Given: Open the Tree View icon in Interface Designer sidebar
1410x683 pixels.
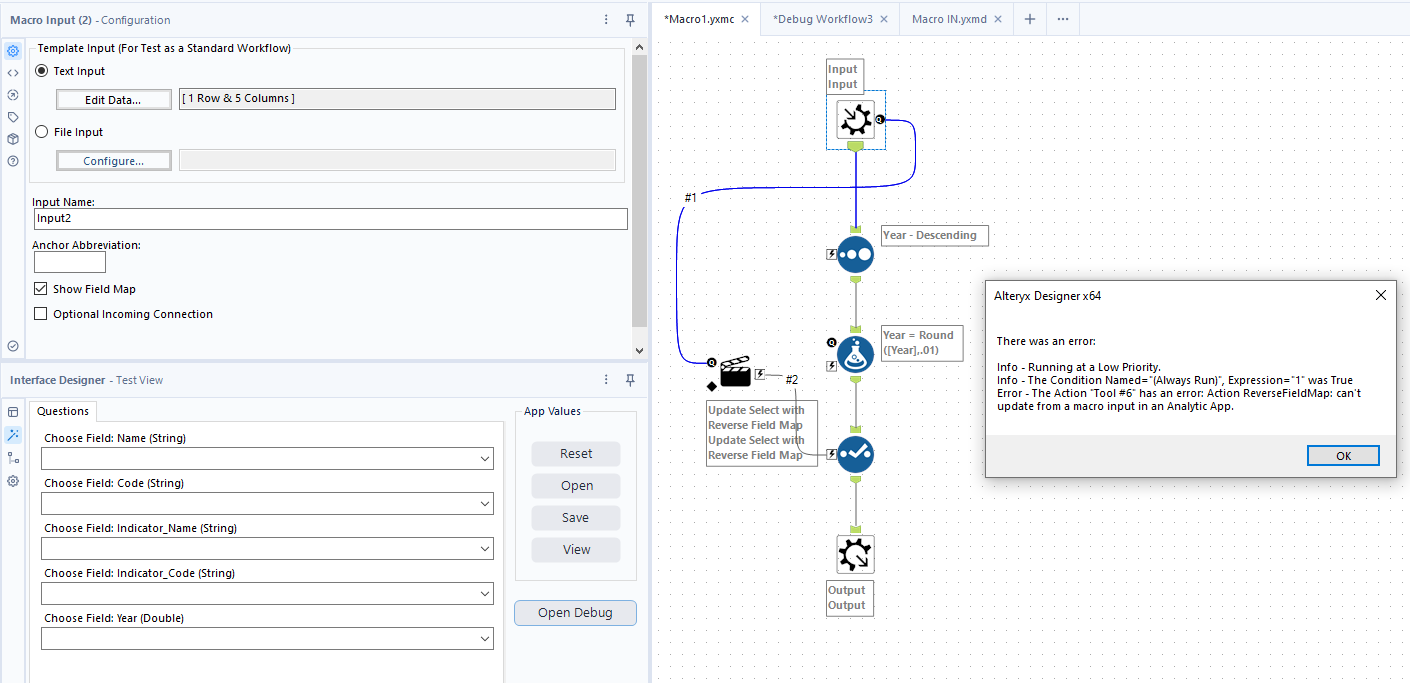Looking at the screenshot, I should tap(14, 458).
